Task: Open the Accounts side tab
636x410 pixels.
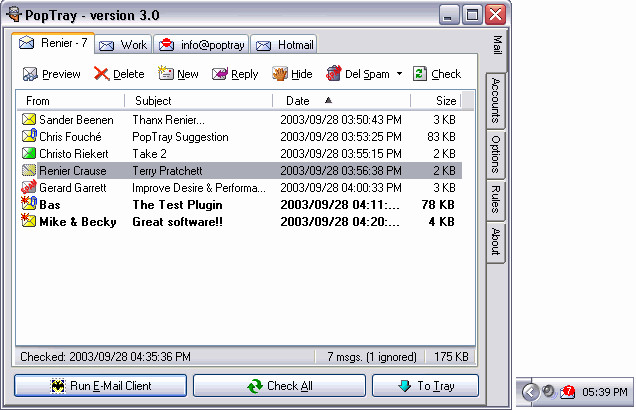Action: click(x=496, y=101)
